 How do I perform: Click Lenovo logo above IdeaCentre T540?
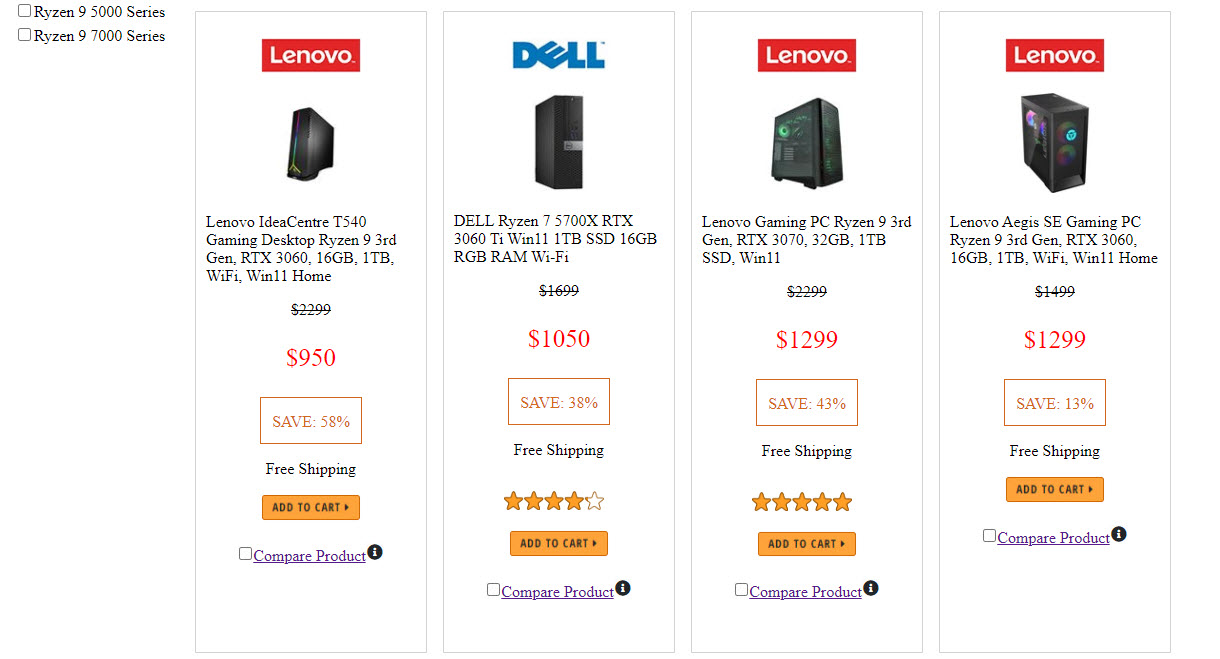(311, 56)
